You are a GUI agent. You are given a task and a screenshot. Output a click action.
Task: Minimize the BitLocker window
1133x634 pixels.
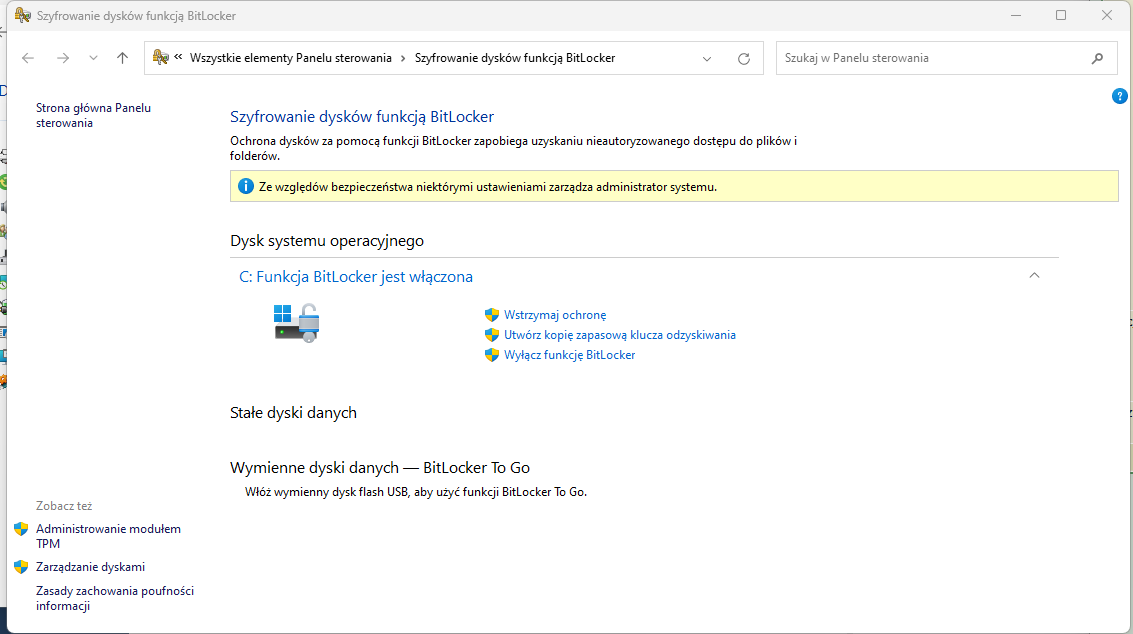click(x=1016, y=15)
